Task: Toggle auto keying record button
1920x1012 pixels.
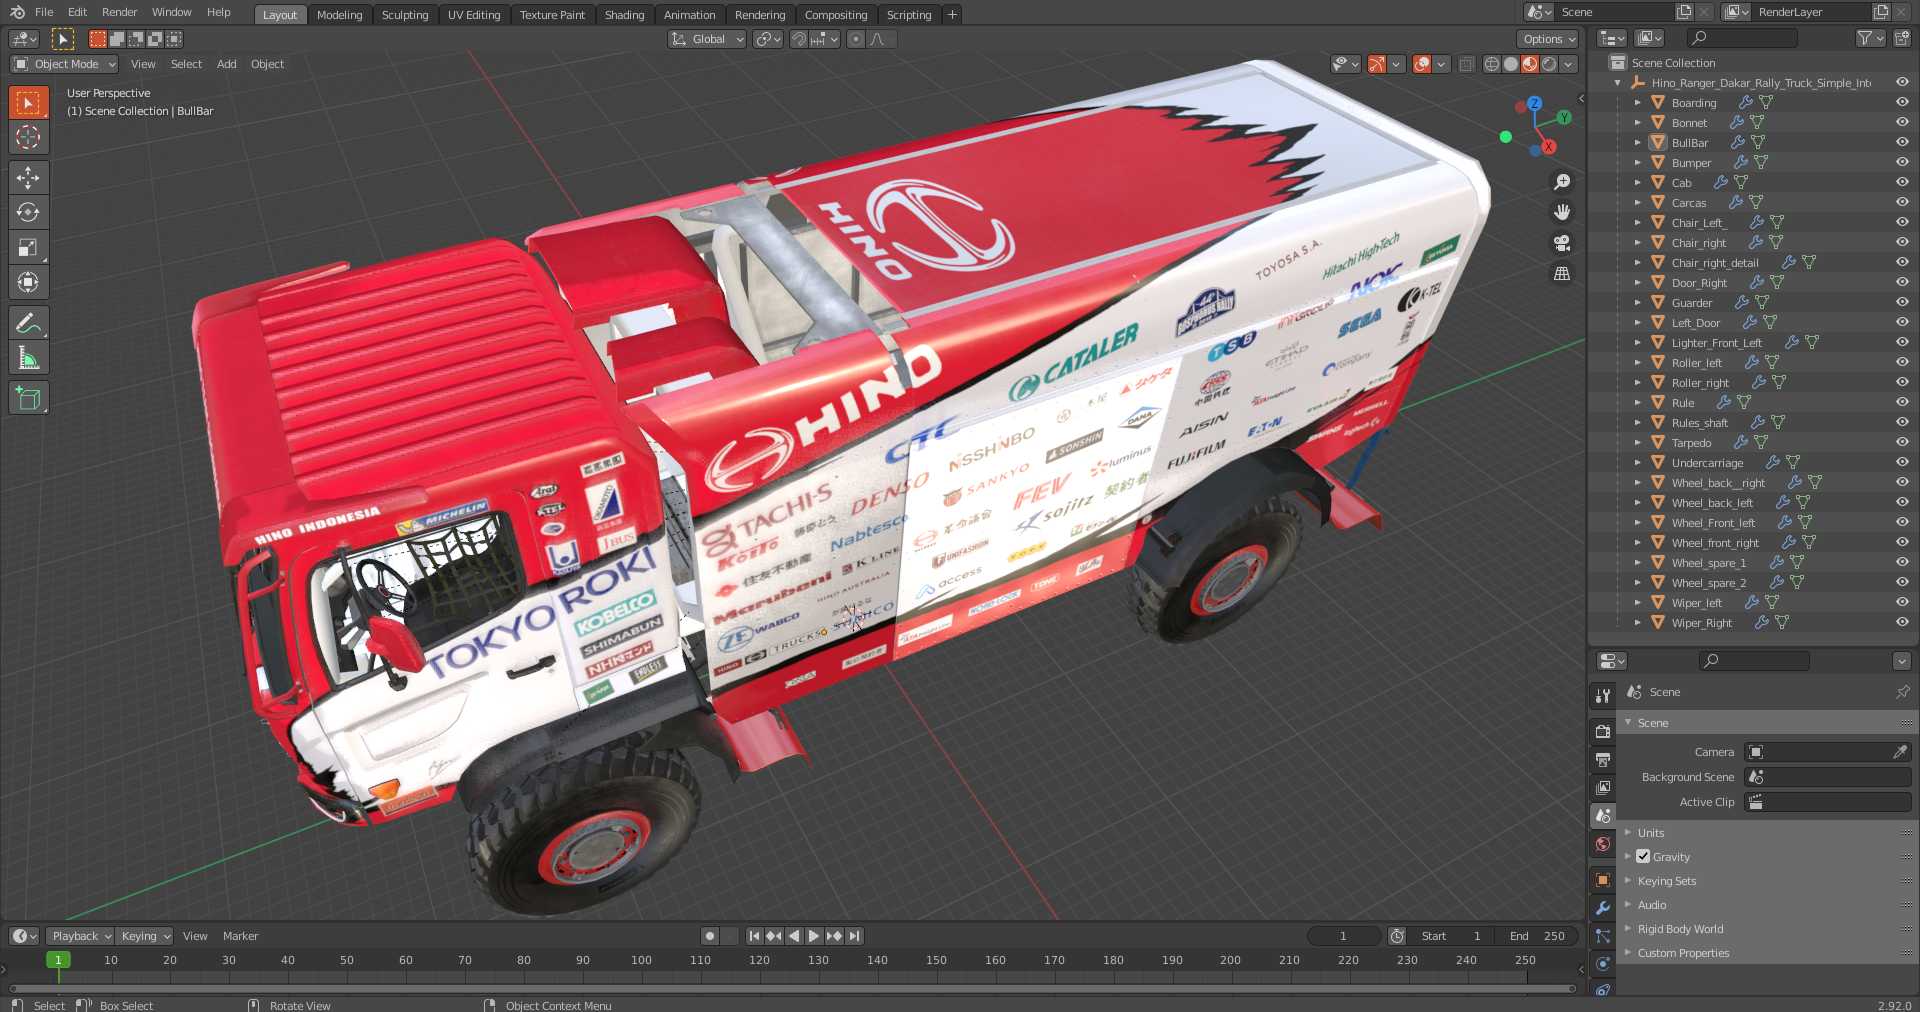Action: pyautogui.click(x=710, y=936)
